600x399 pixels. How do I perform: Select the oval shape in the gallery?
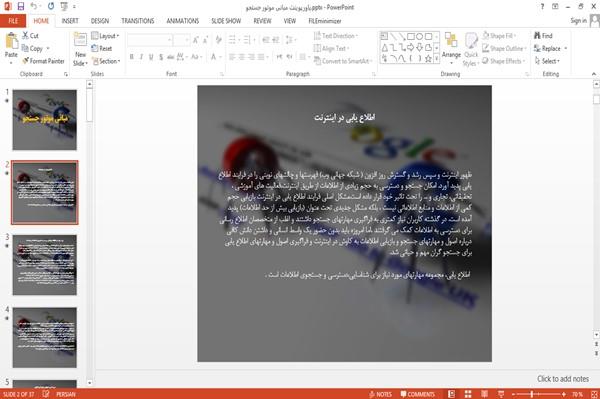[419, 36]
